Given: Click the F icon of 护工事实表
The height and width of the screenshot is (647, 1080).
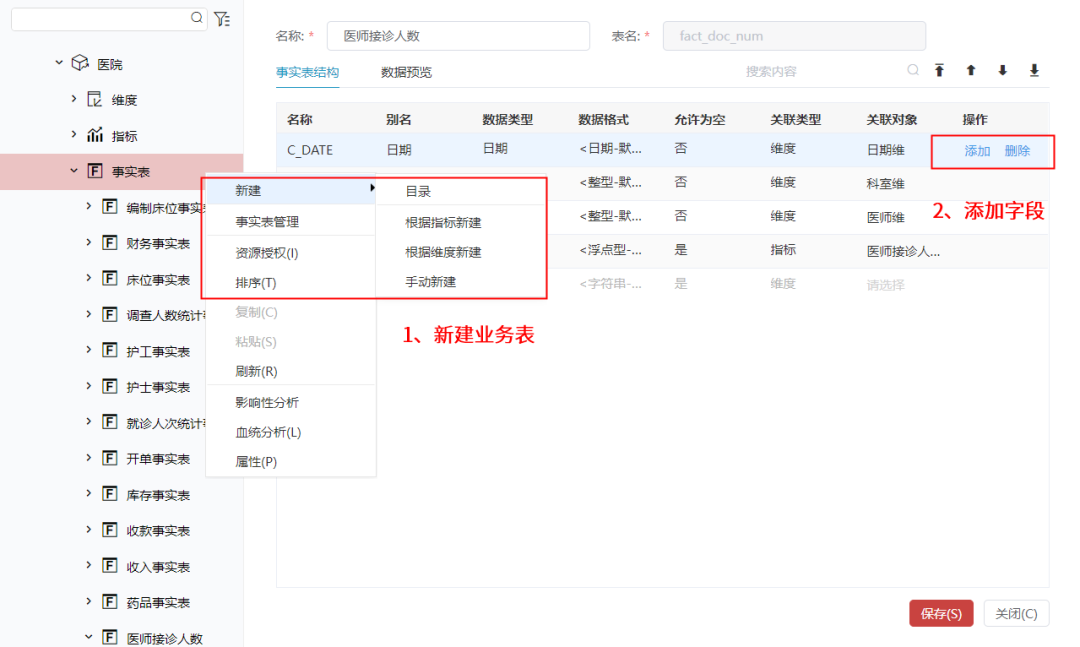Looking at the screenshot, I should point(110,350).
